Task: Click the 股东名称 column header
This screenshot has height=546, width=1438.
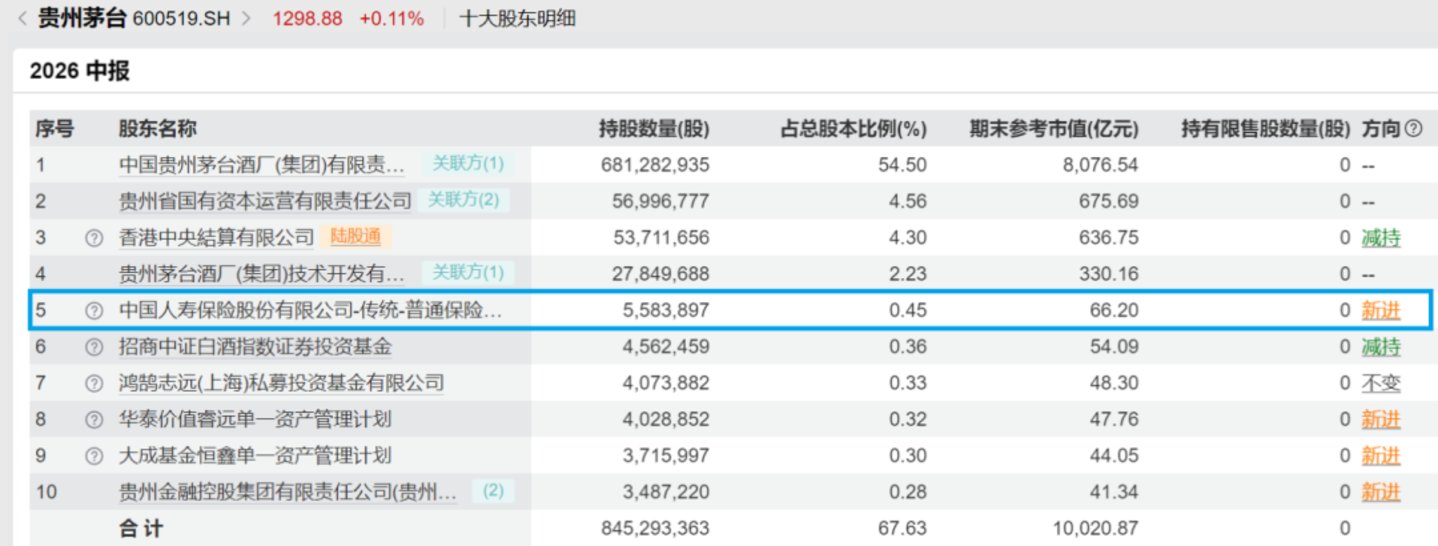Action: pos(158,128)
